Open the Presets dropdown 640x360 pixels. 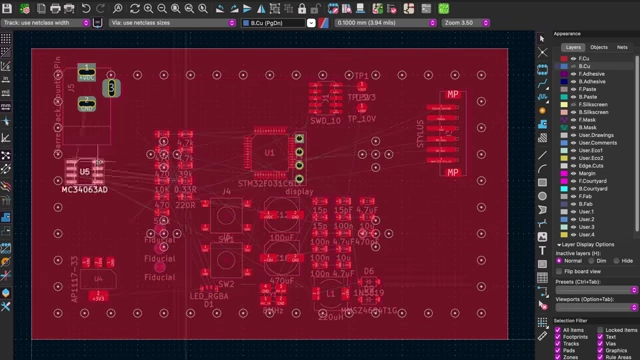596,290
